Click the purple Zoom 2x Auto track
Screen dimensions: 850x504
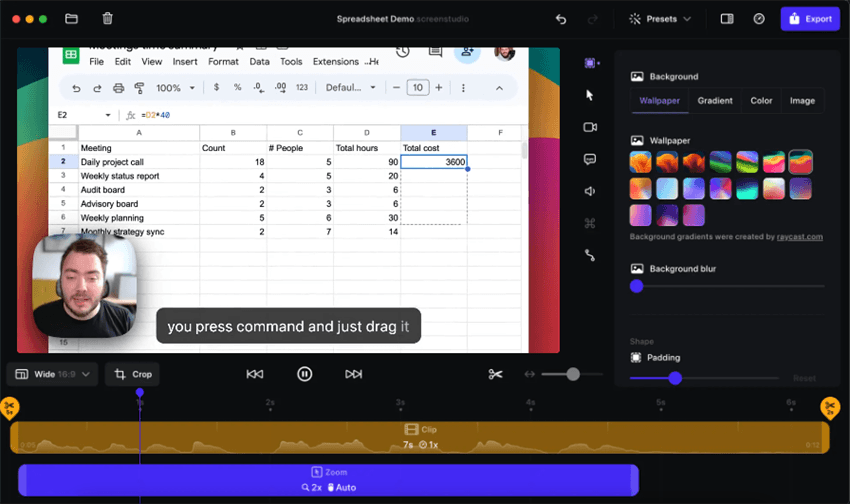pyautogui.click(x=329, y=480)
